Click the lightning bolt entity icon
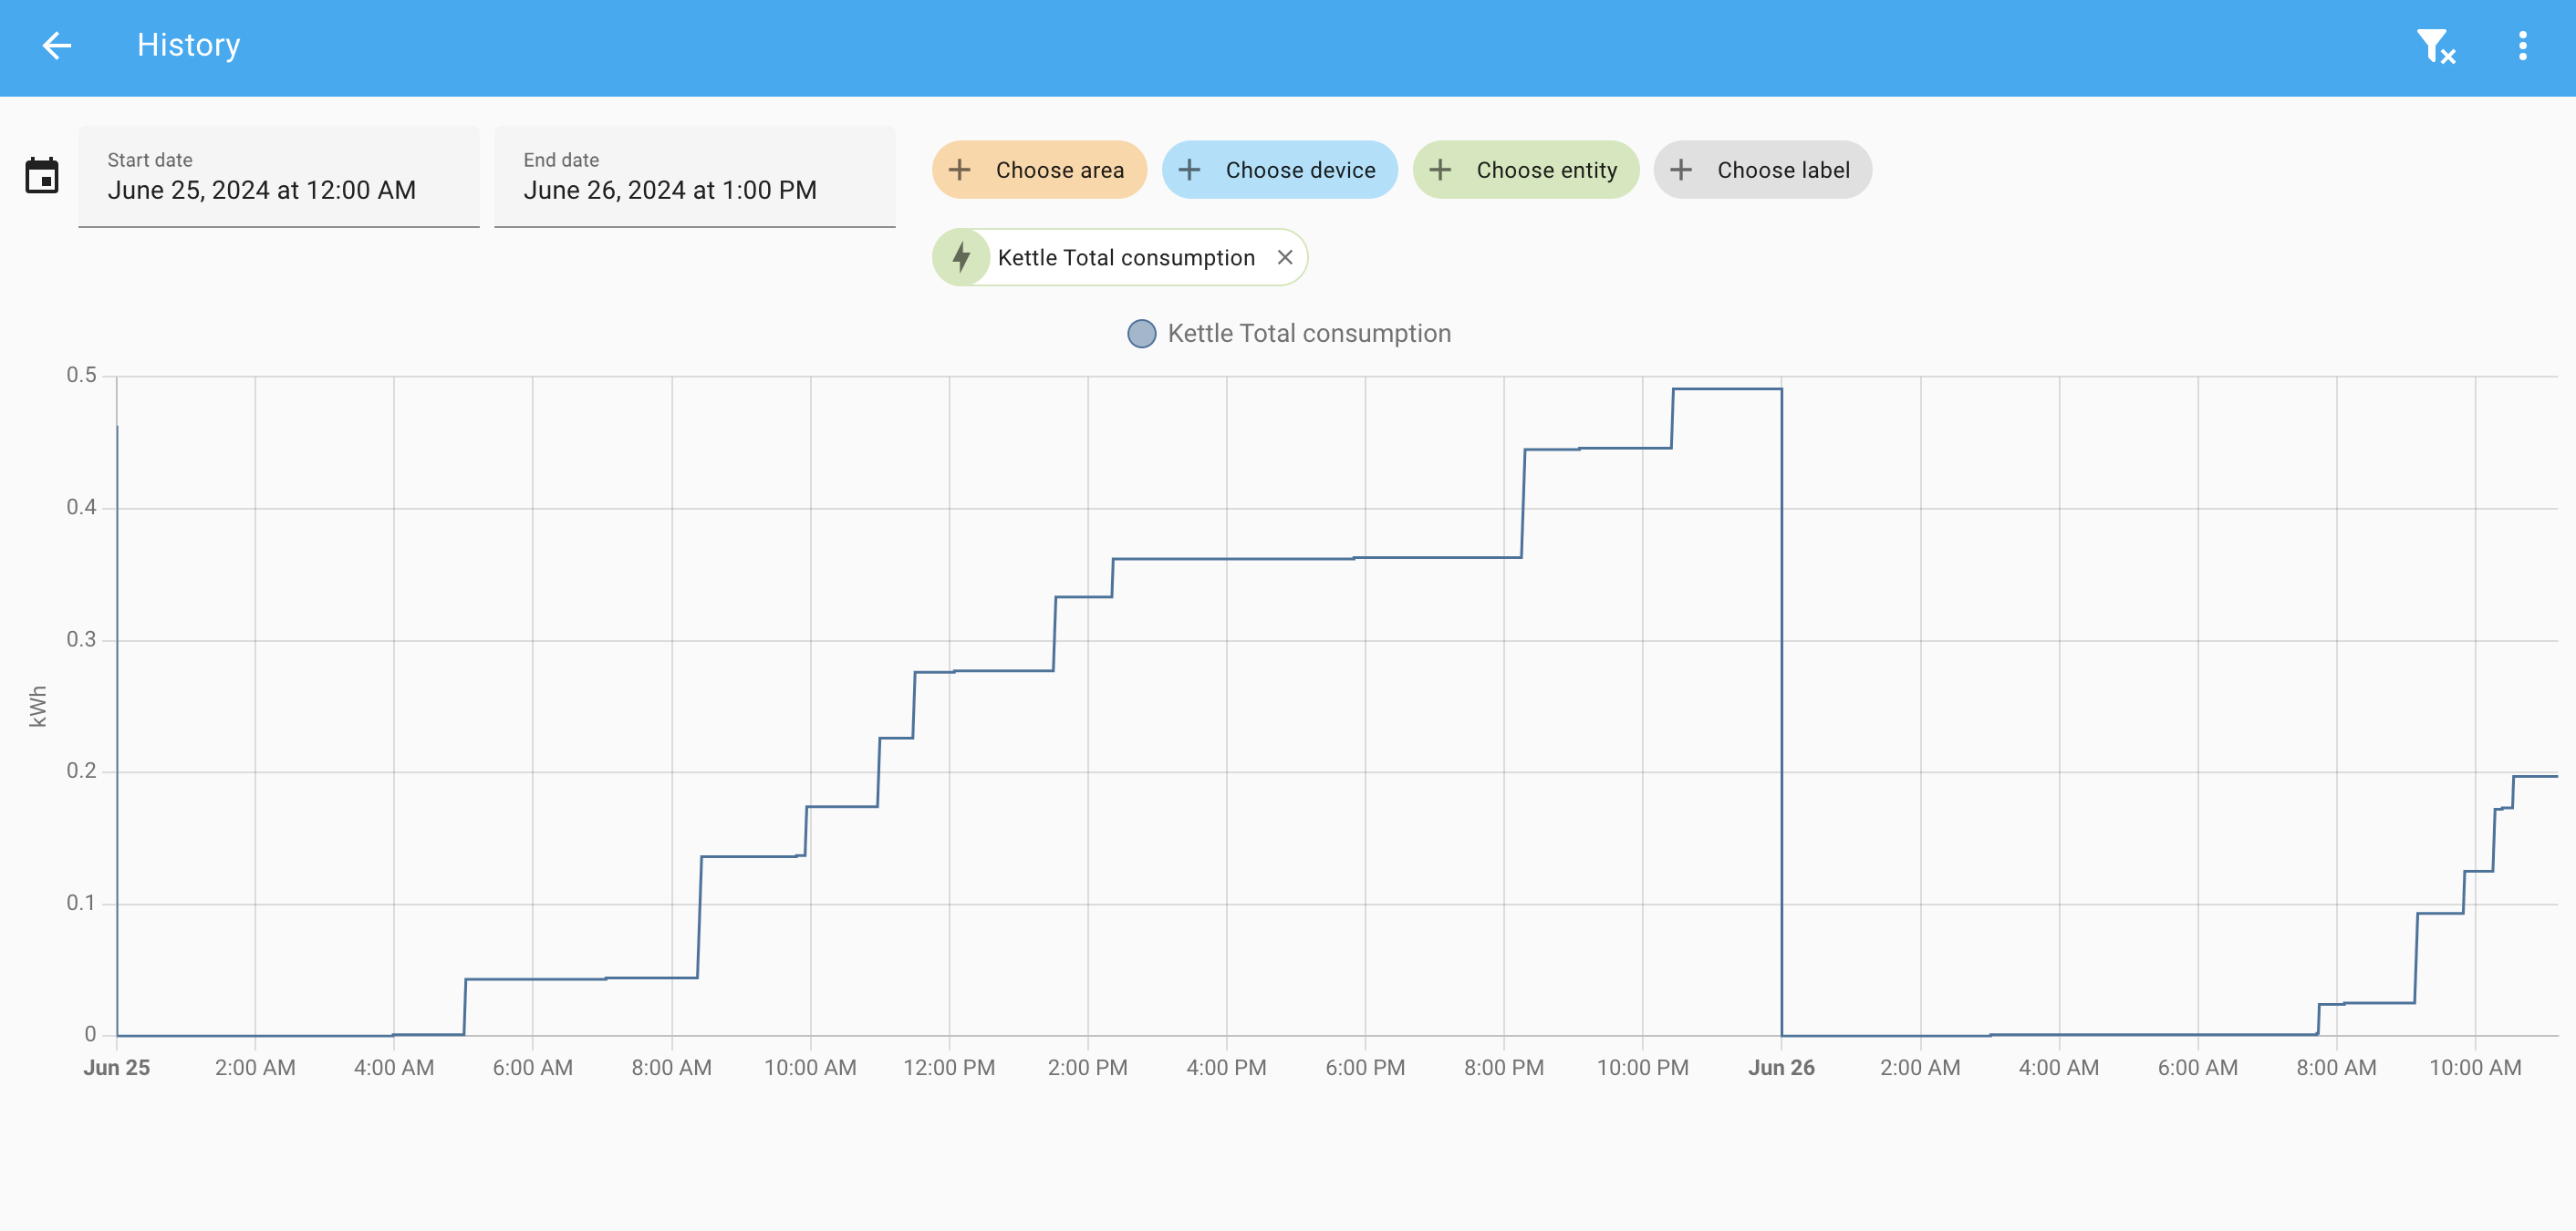Viewport: 2576px width, 1231px height. point(961,258)
